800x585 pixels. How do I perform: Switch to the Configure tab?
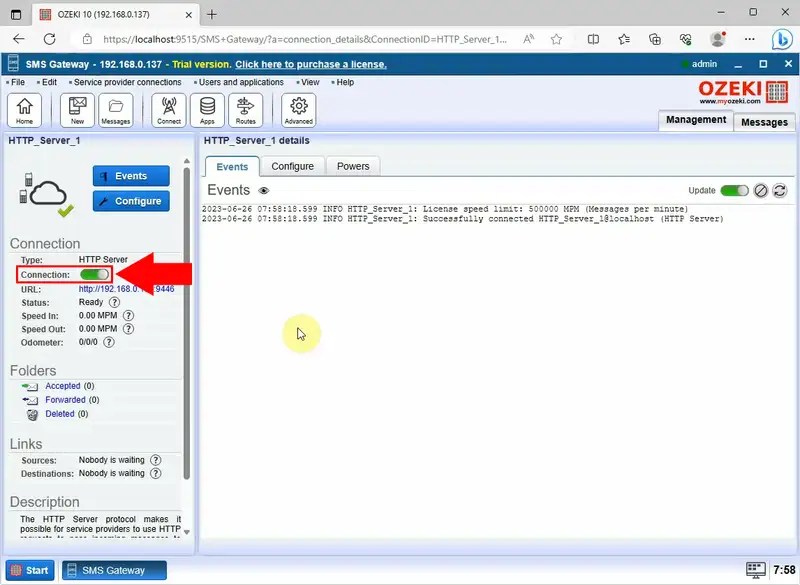click(x=292, y=166)
